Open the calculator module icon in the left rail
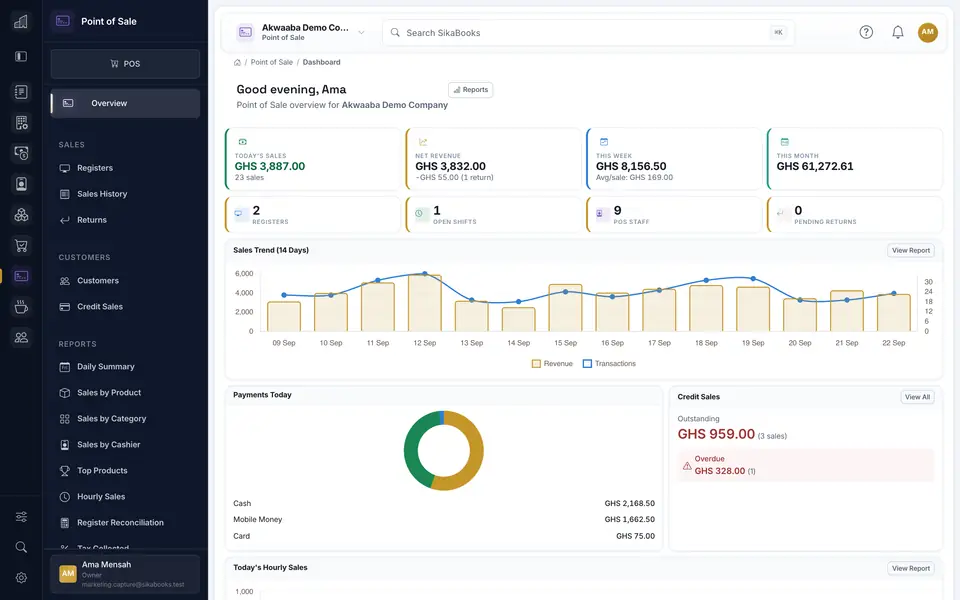Image resolution: width=960 pixels, height=600 pixels. pos(21,122)
